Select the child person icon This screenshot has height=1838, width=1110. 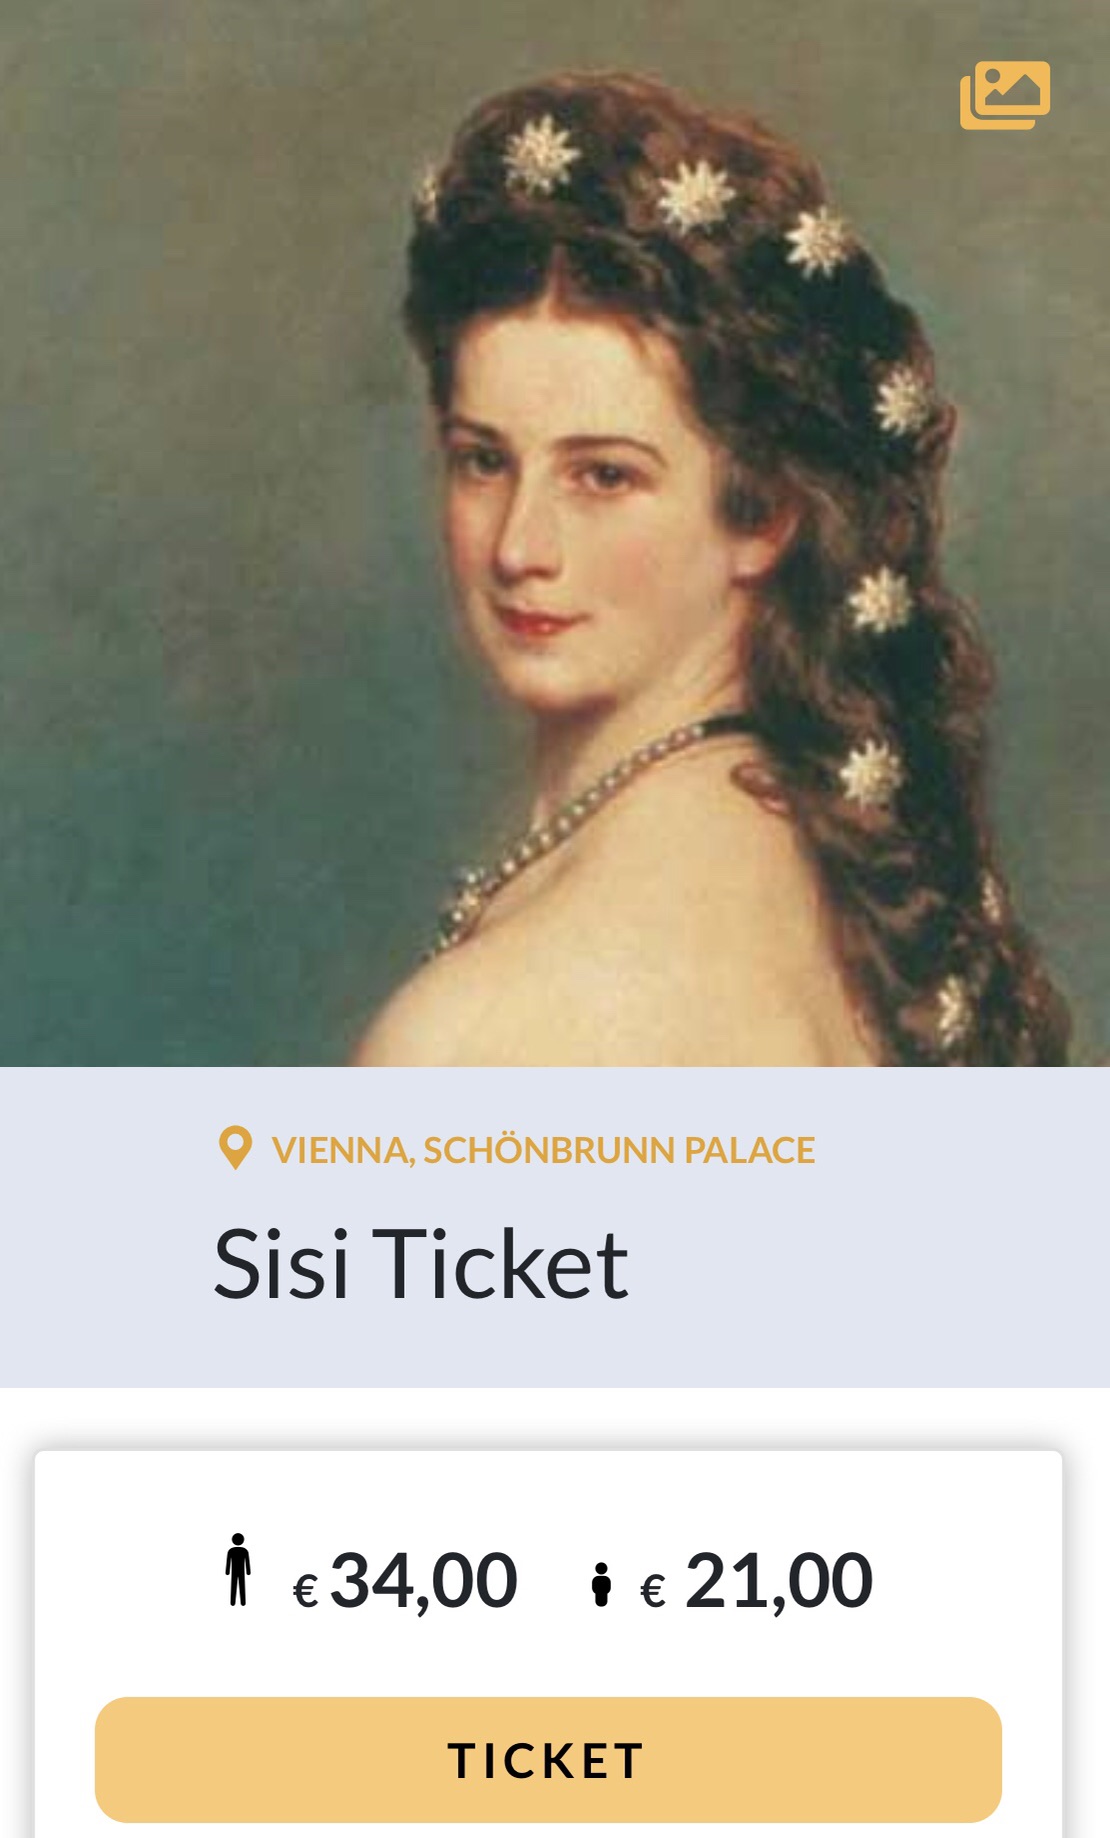601,1585
